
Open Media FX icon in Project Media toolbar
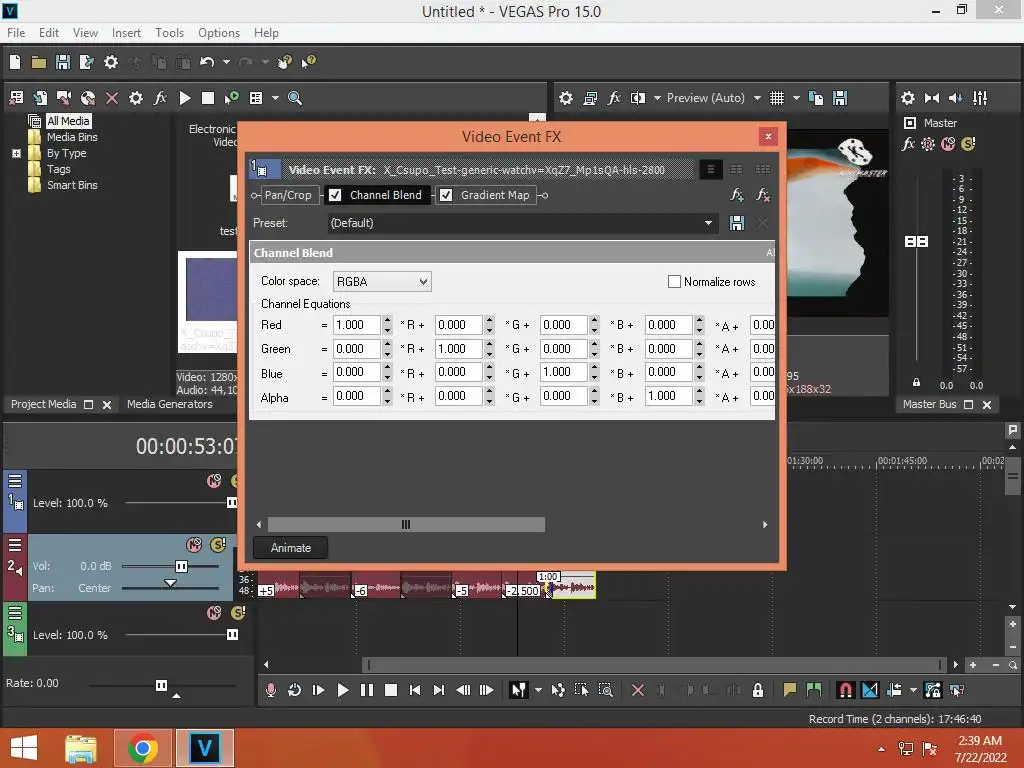pyautogui.click(x=160, y=98)
